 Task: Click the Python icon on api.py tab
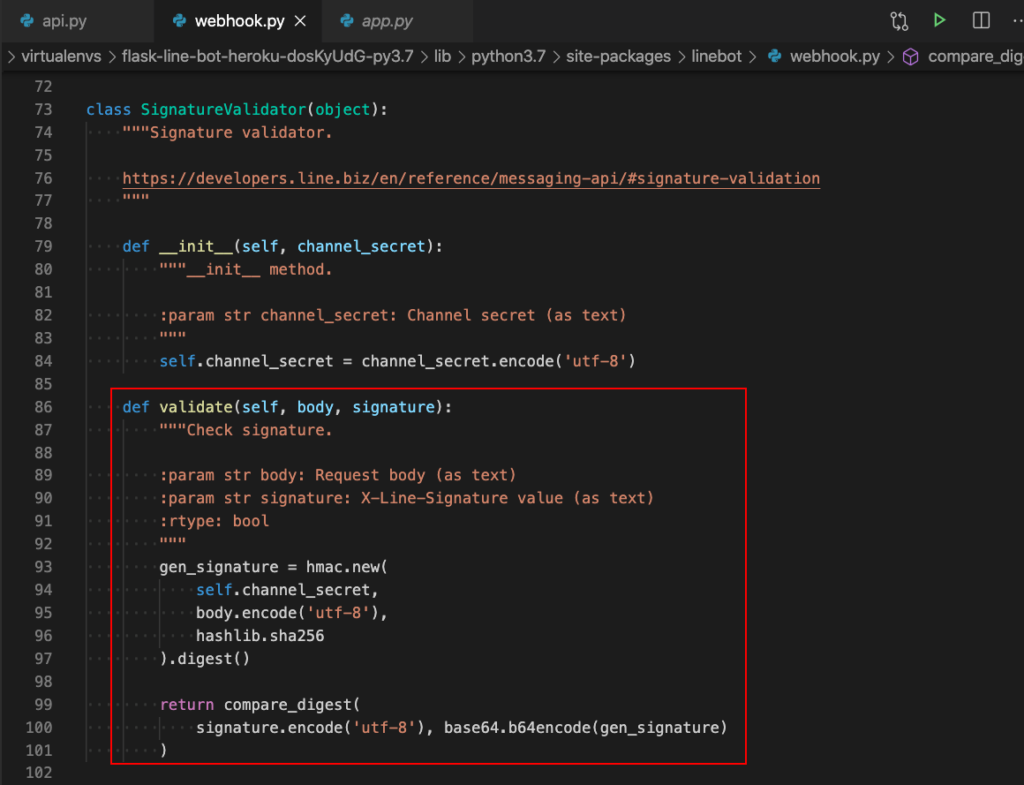point(27,20)
